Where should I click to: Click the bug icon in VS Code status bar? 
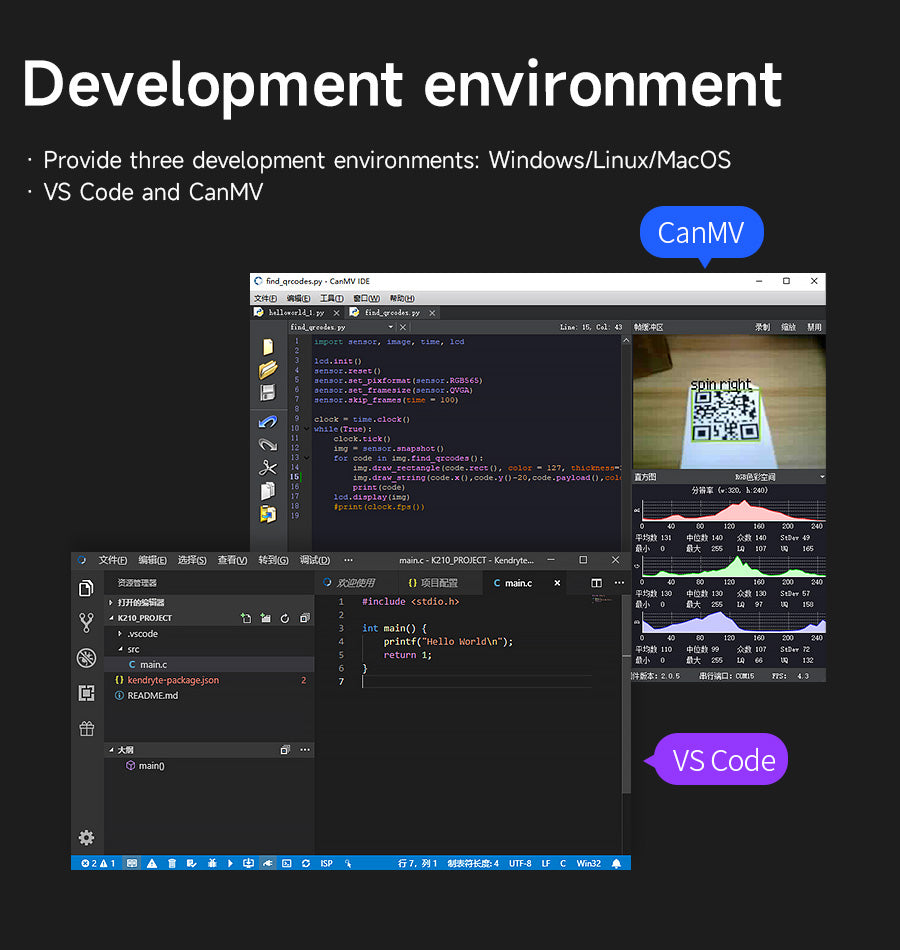[x=212, y=863]
